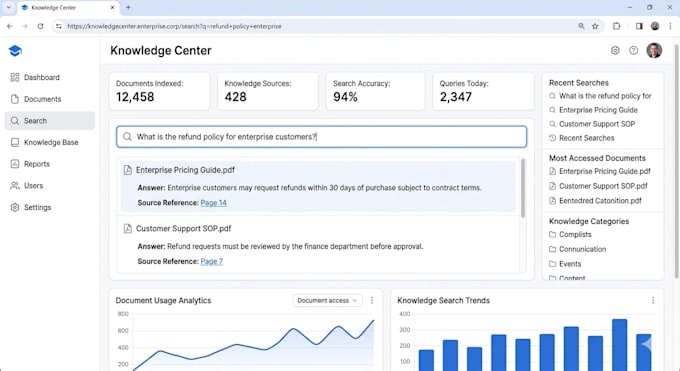The width and height of the screenshot is (680, 371).
Task: Bookmark this page with the star icon
Action: coord(595,26)
